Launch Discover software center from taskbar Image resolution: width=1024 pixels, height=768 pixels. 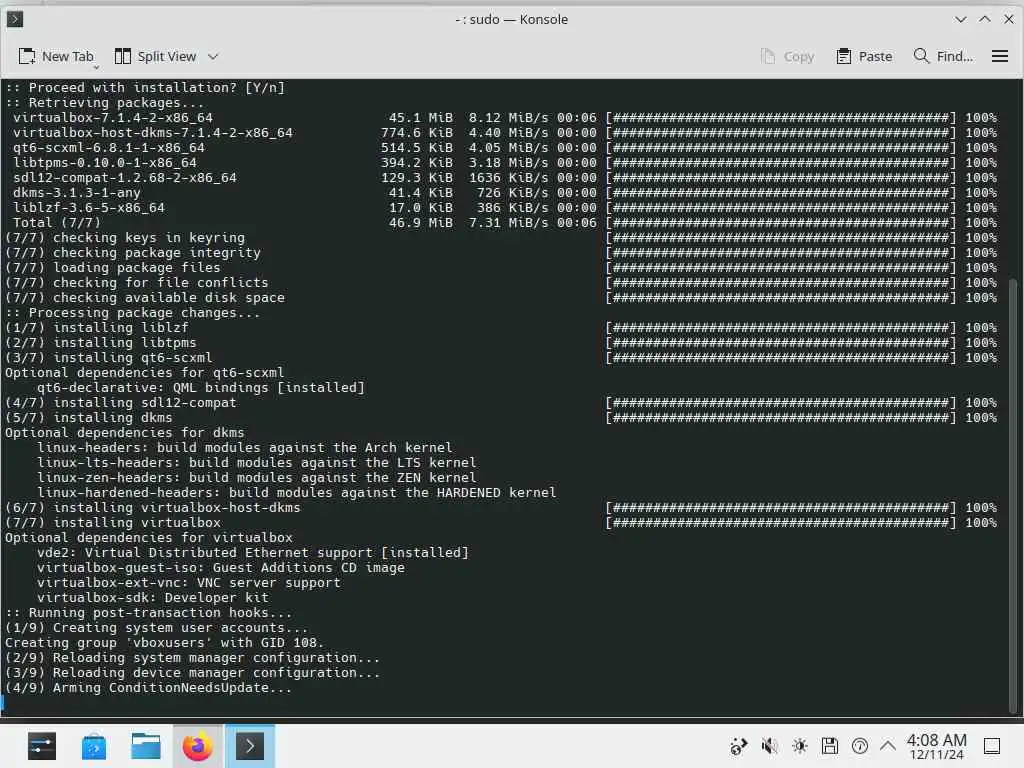click(94, 746)
